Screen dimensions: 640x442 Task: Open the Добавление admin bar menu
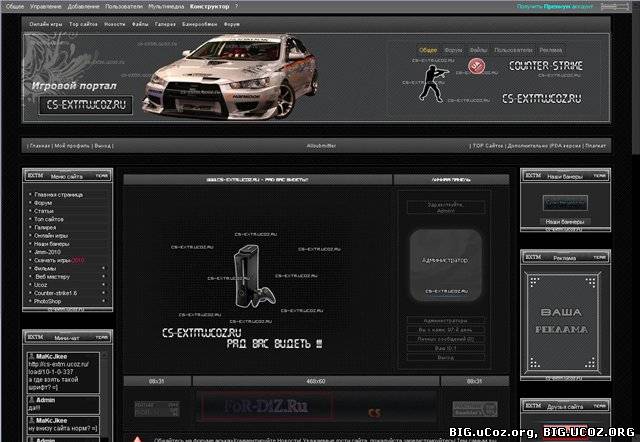pos(83,7)
